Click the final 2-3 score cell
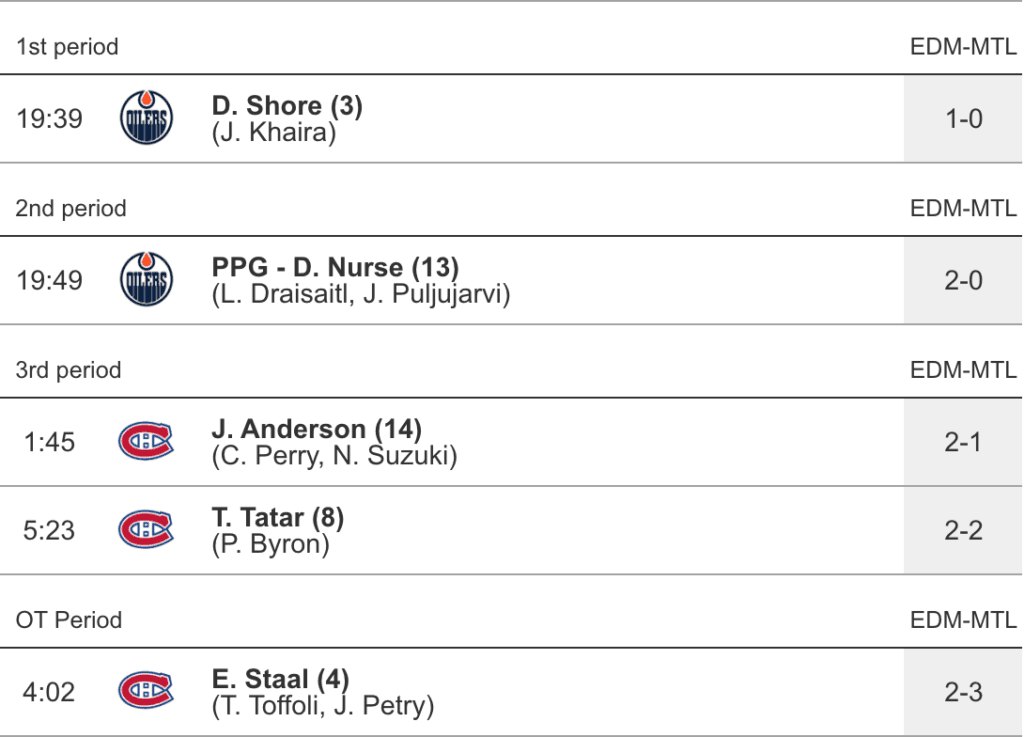Screen dimensions: 1024x737 [x=963, y=692]
